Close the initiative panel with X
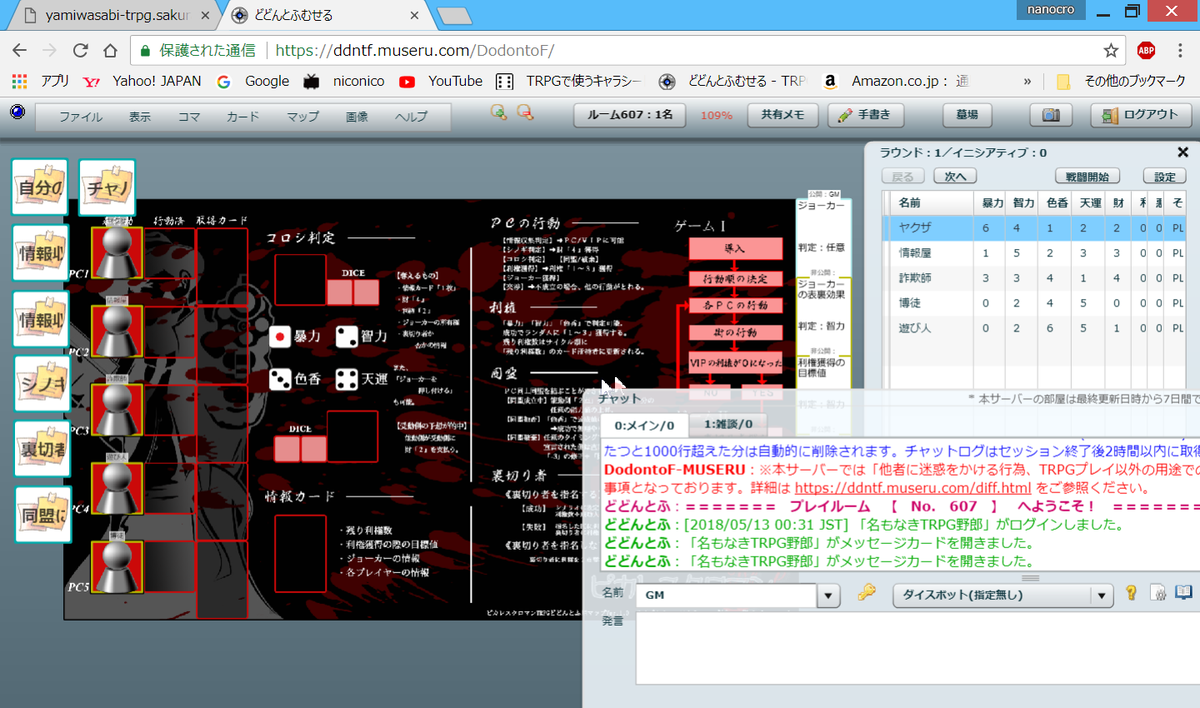The height and width of the screenshot is (708, 1200). point(1183,153)
